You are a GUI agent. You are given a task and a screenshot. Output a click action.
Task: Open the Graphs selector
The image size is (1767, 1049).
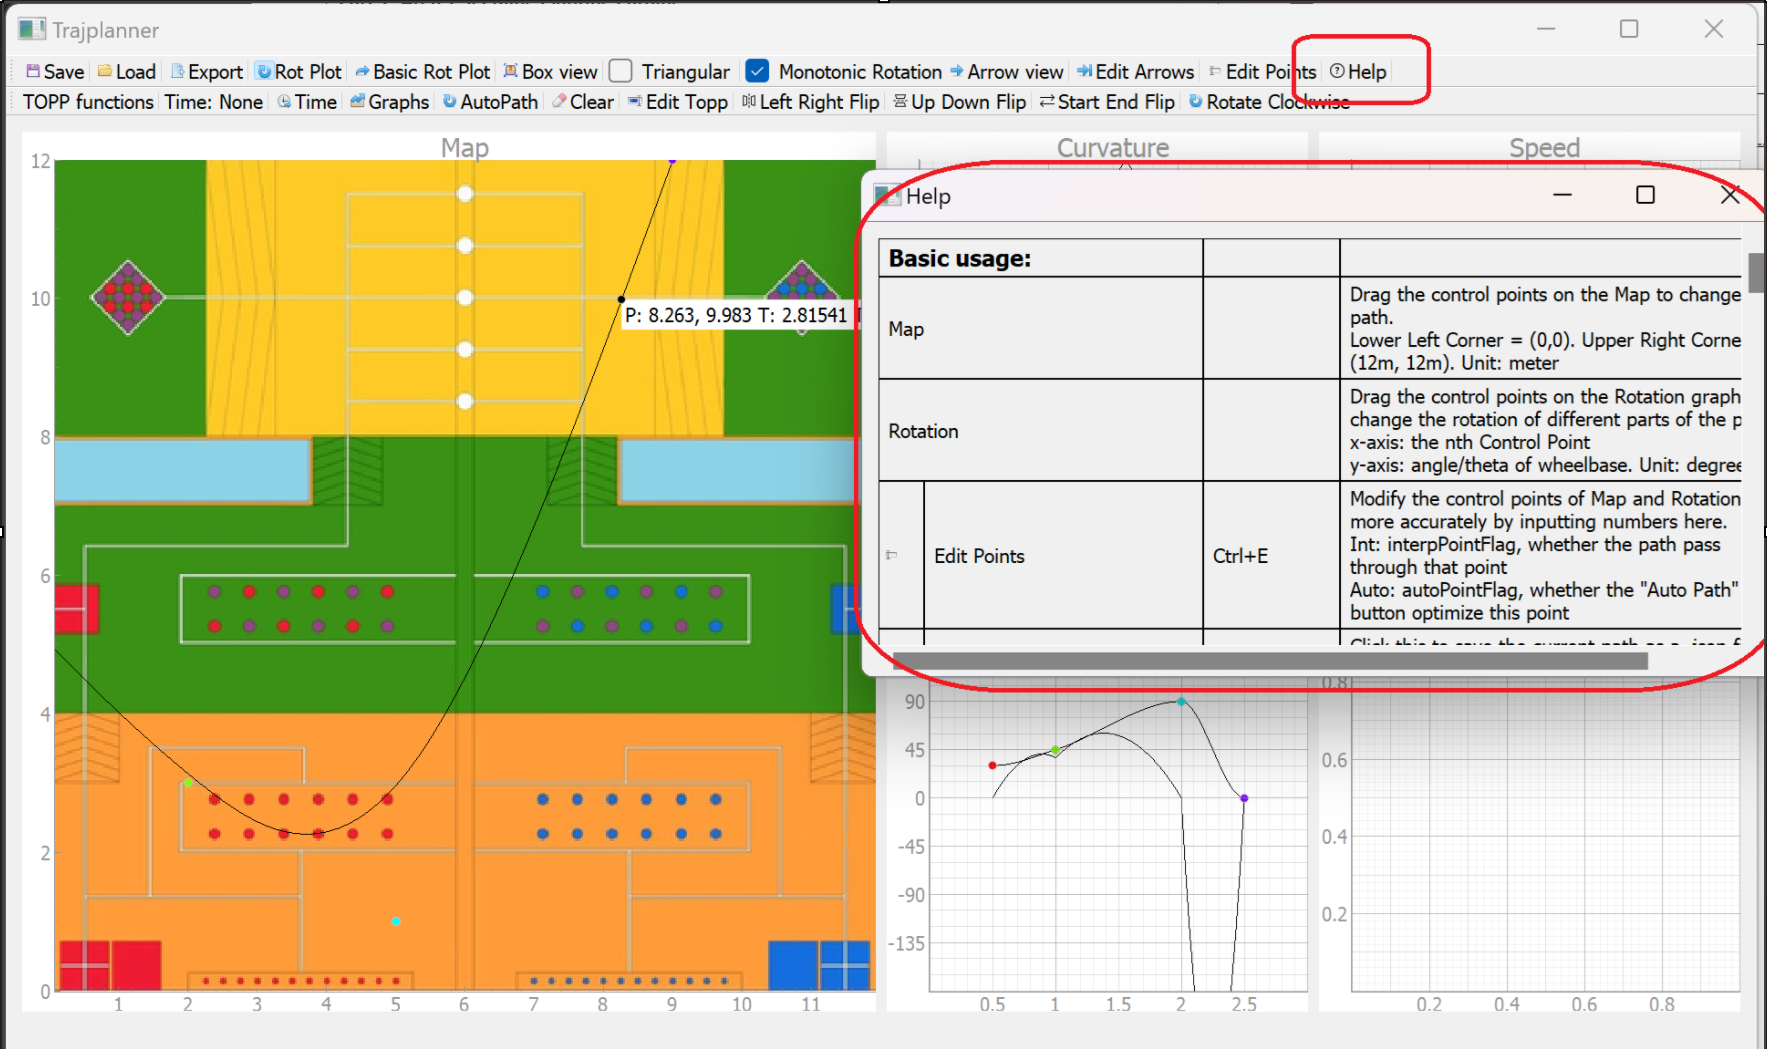389,101
